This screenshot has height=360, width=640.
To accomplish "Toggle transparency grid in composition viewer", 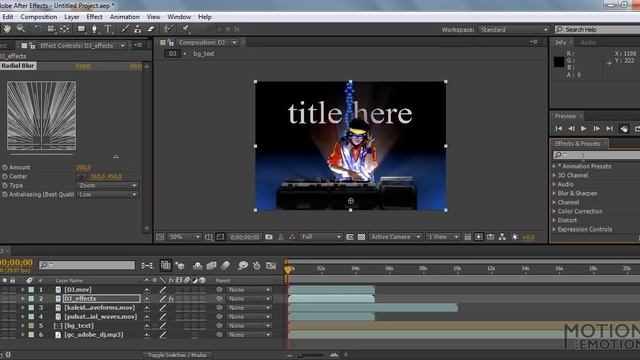I will pyautogui.click(x=361, y=237).
